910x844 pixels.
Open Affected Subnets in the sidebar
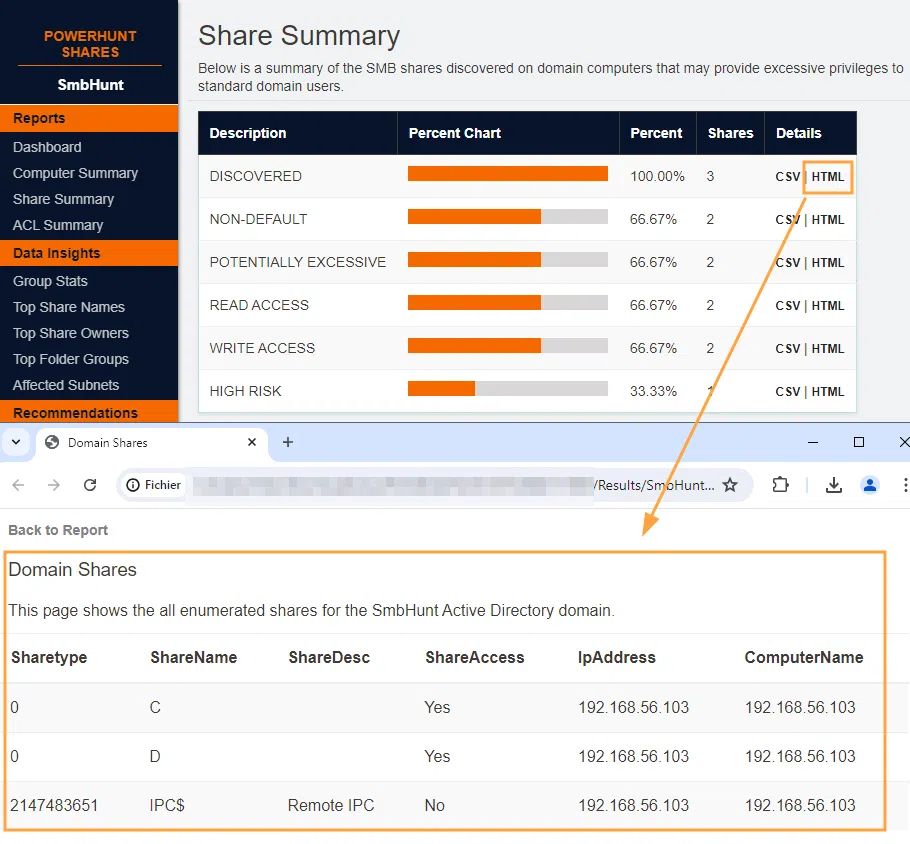tap(66, 385)
